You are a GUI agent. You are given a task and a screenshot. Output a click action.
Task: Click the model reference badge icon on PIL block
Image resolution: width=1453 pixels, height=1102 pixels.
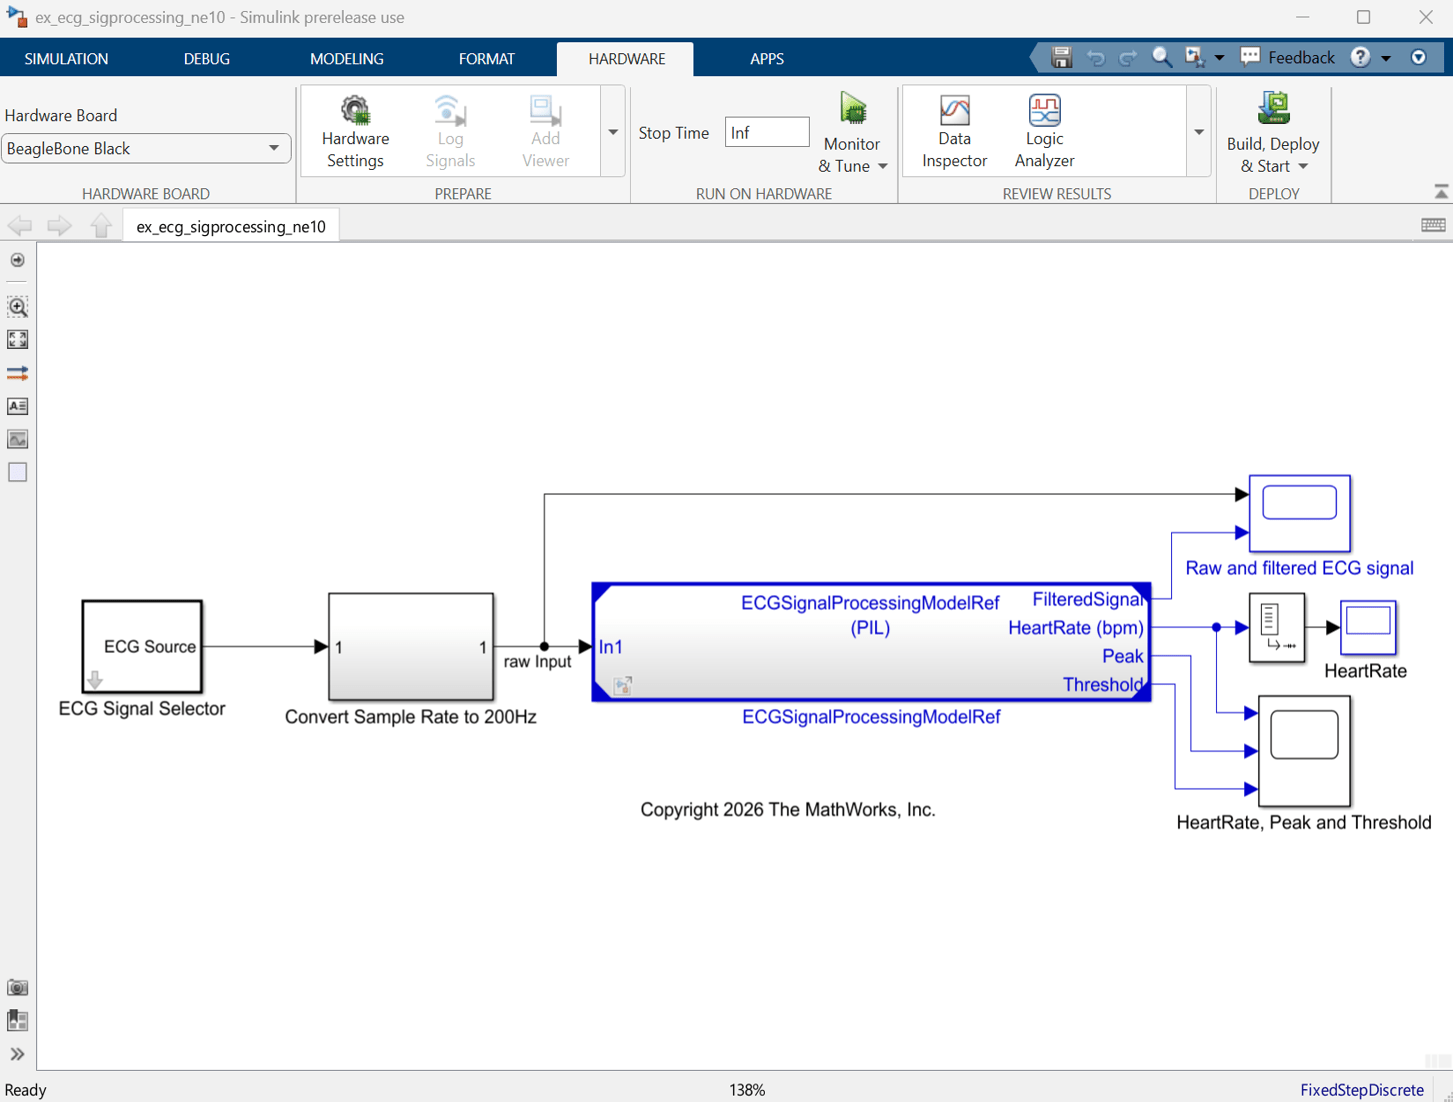623,685
